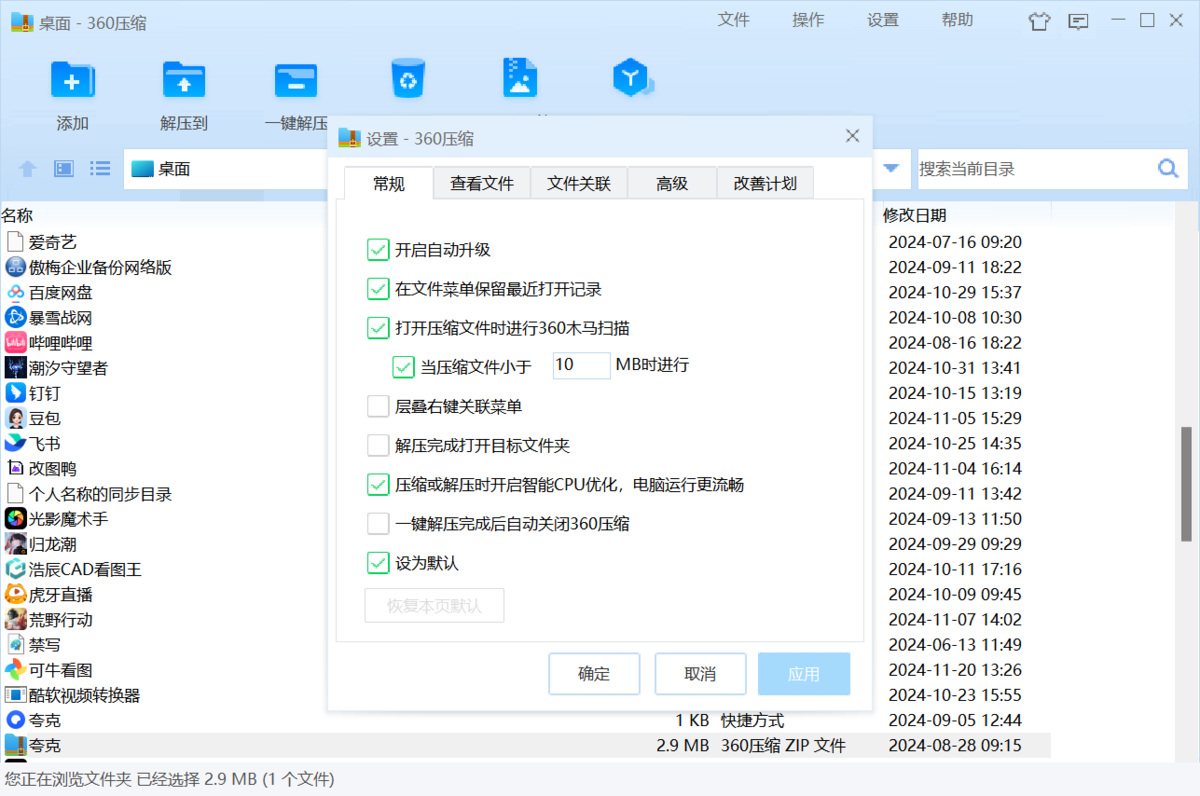
Task: Select the 钉钉 icon
Action: click(x=15, y=393)
